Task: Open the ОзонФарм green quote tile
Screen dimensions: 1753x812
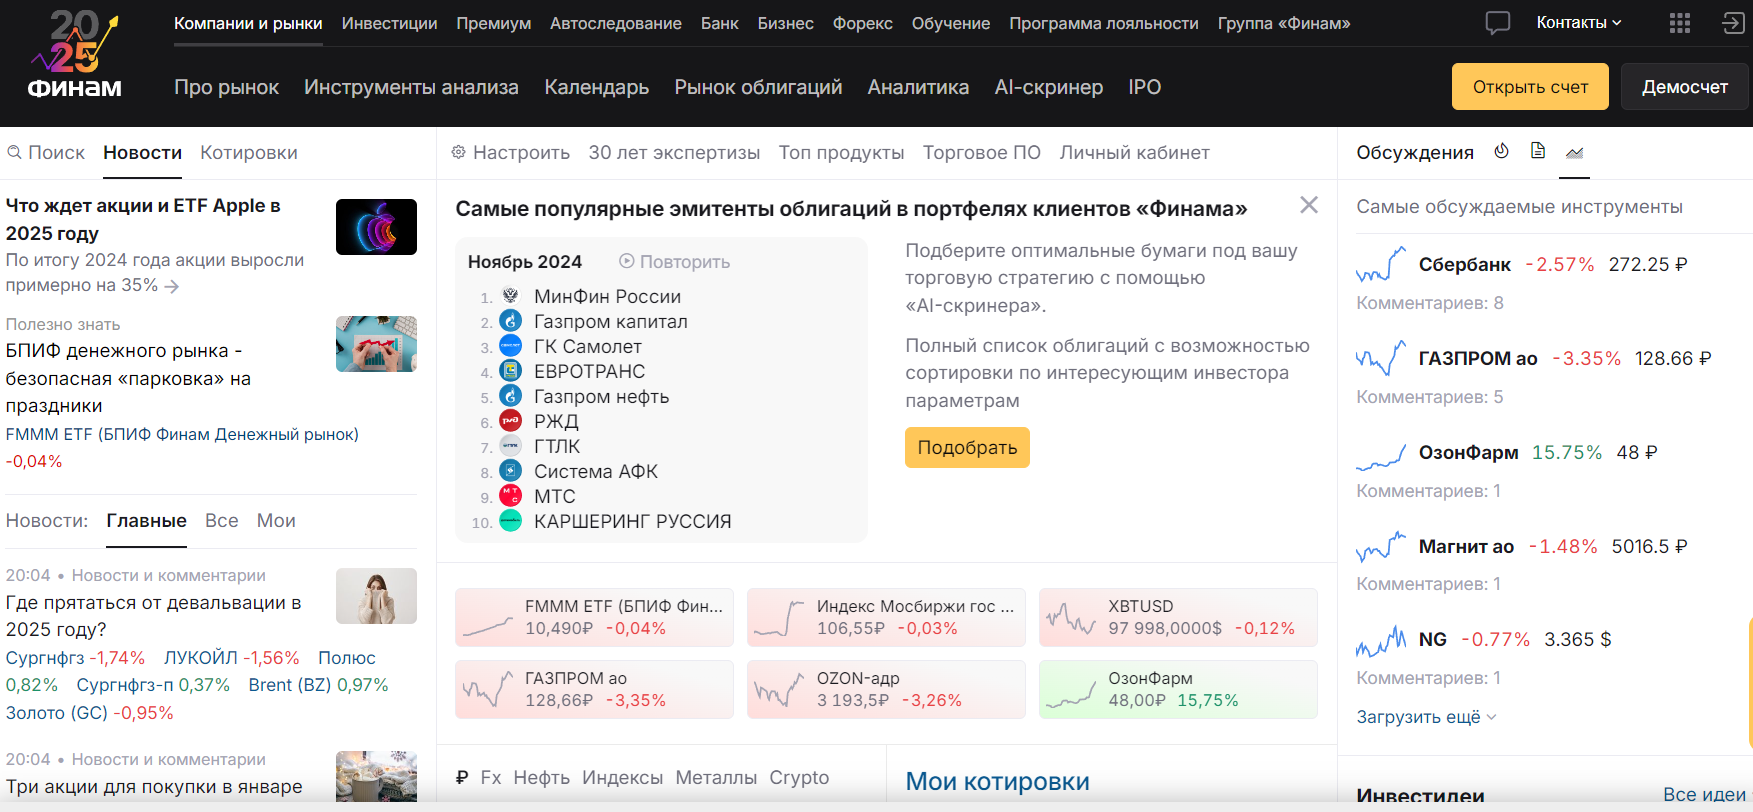Action: tap(1177, 689)
